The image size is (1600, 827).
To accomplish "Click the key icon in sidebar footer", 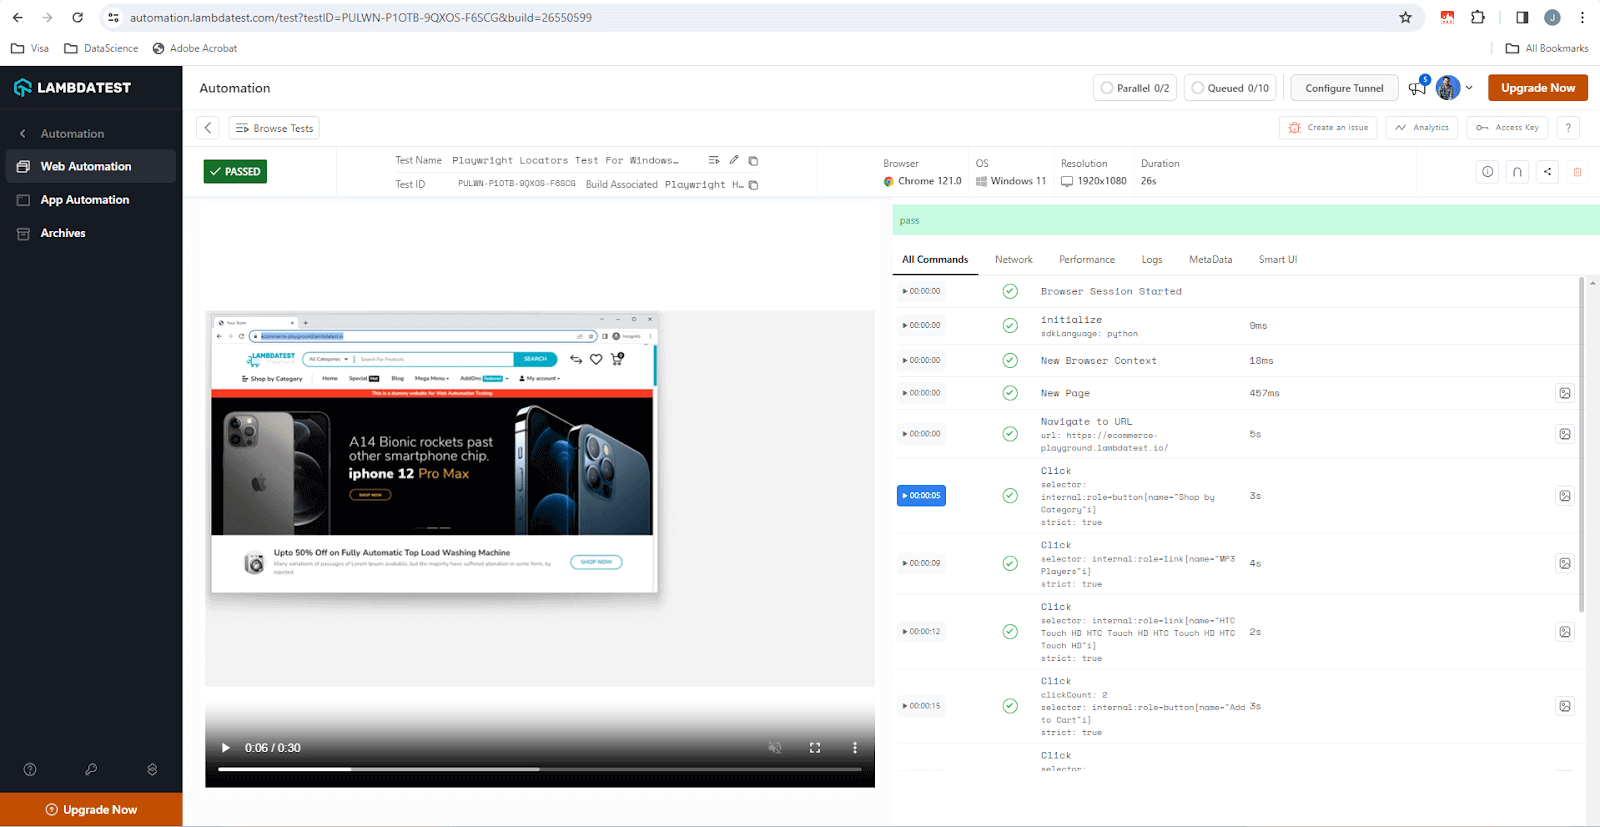I will coord(91,769).
